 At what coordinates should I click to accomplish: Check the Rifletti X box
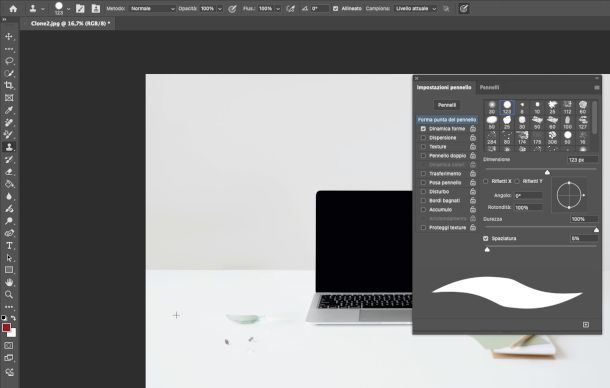486,181
